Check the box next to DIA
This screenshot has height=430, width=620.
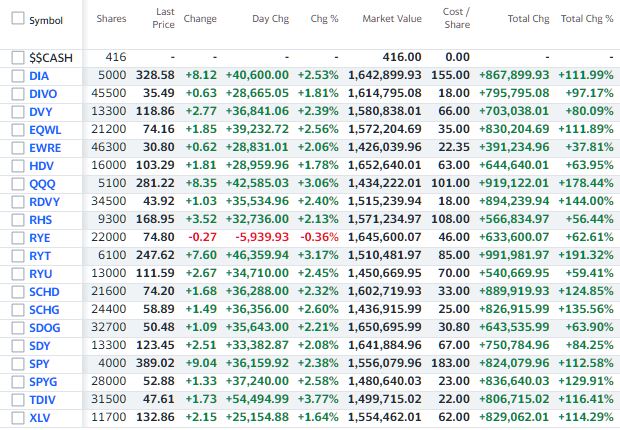tap(18, 75)
